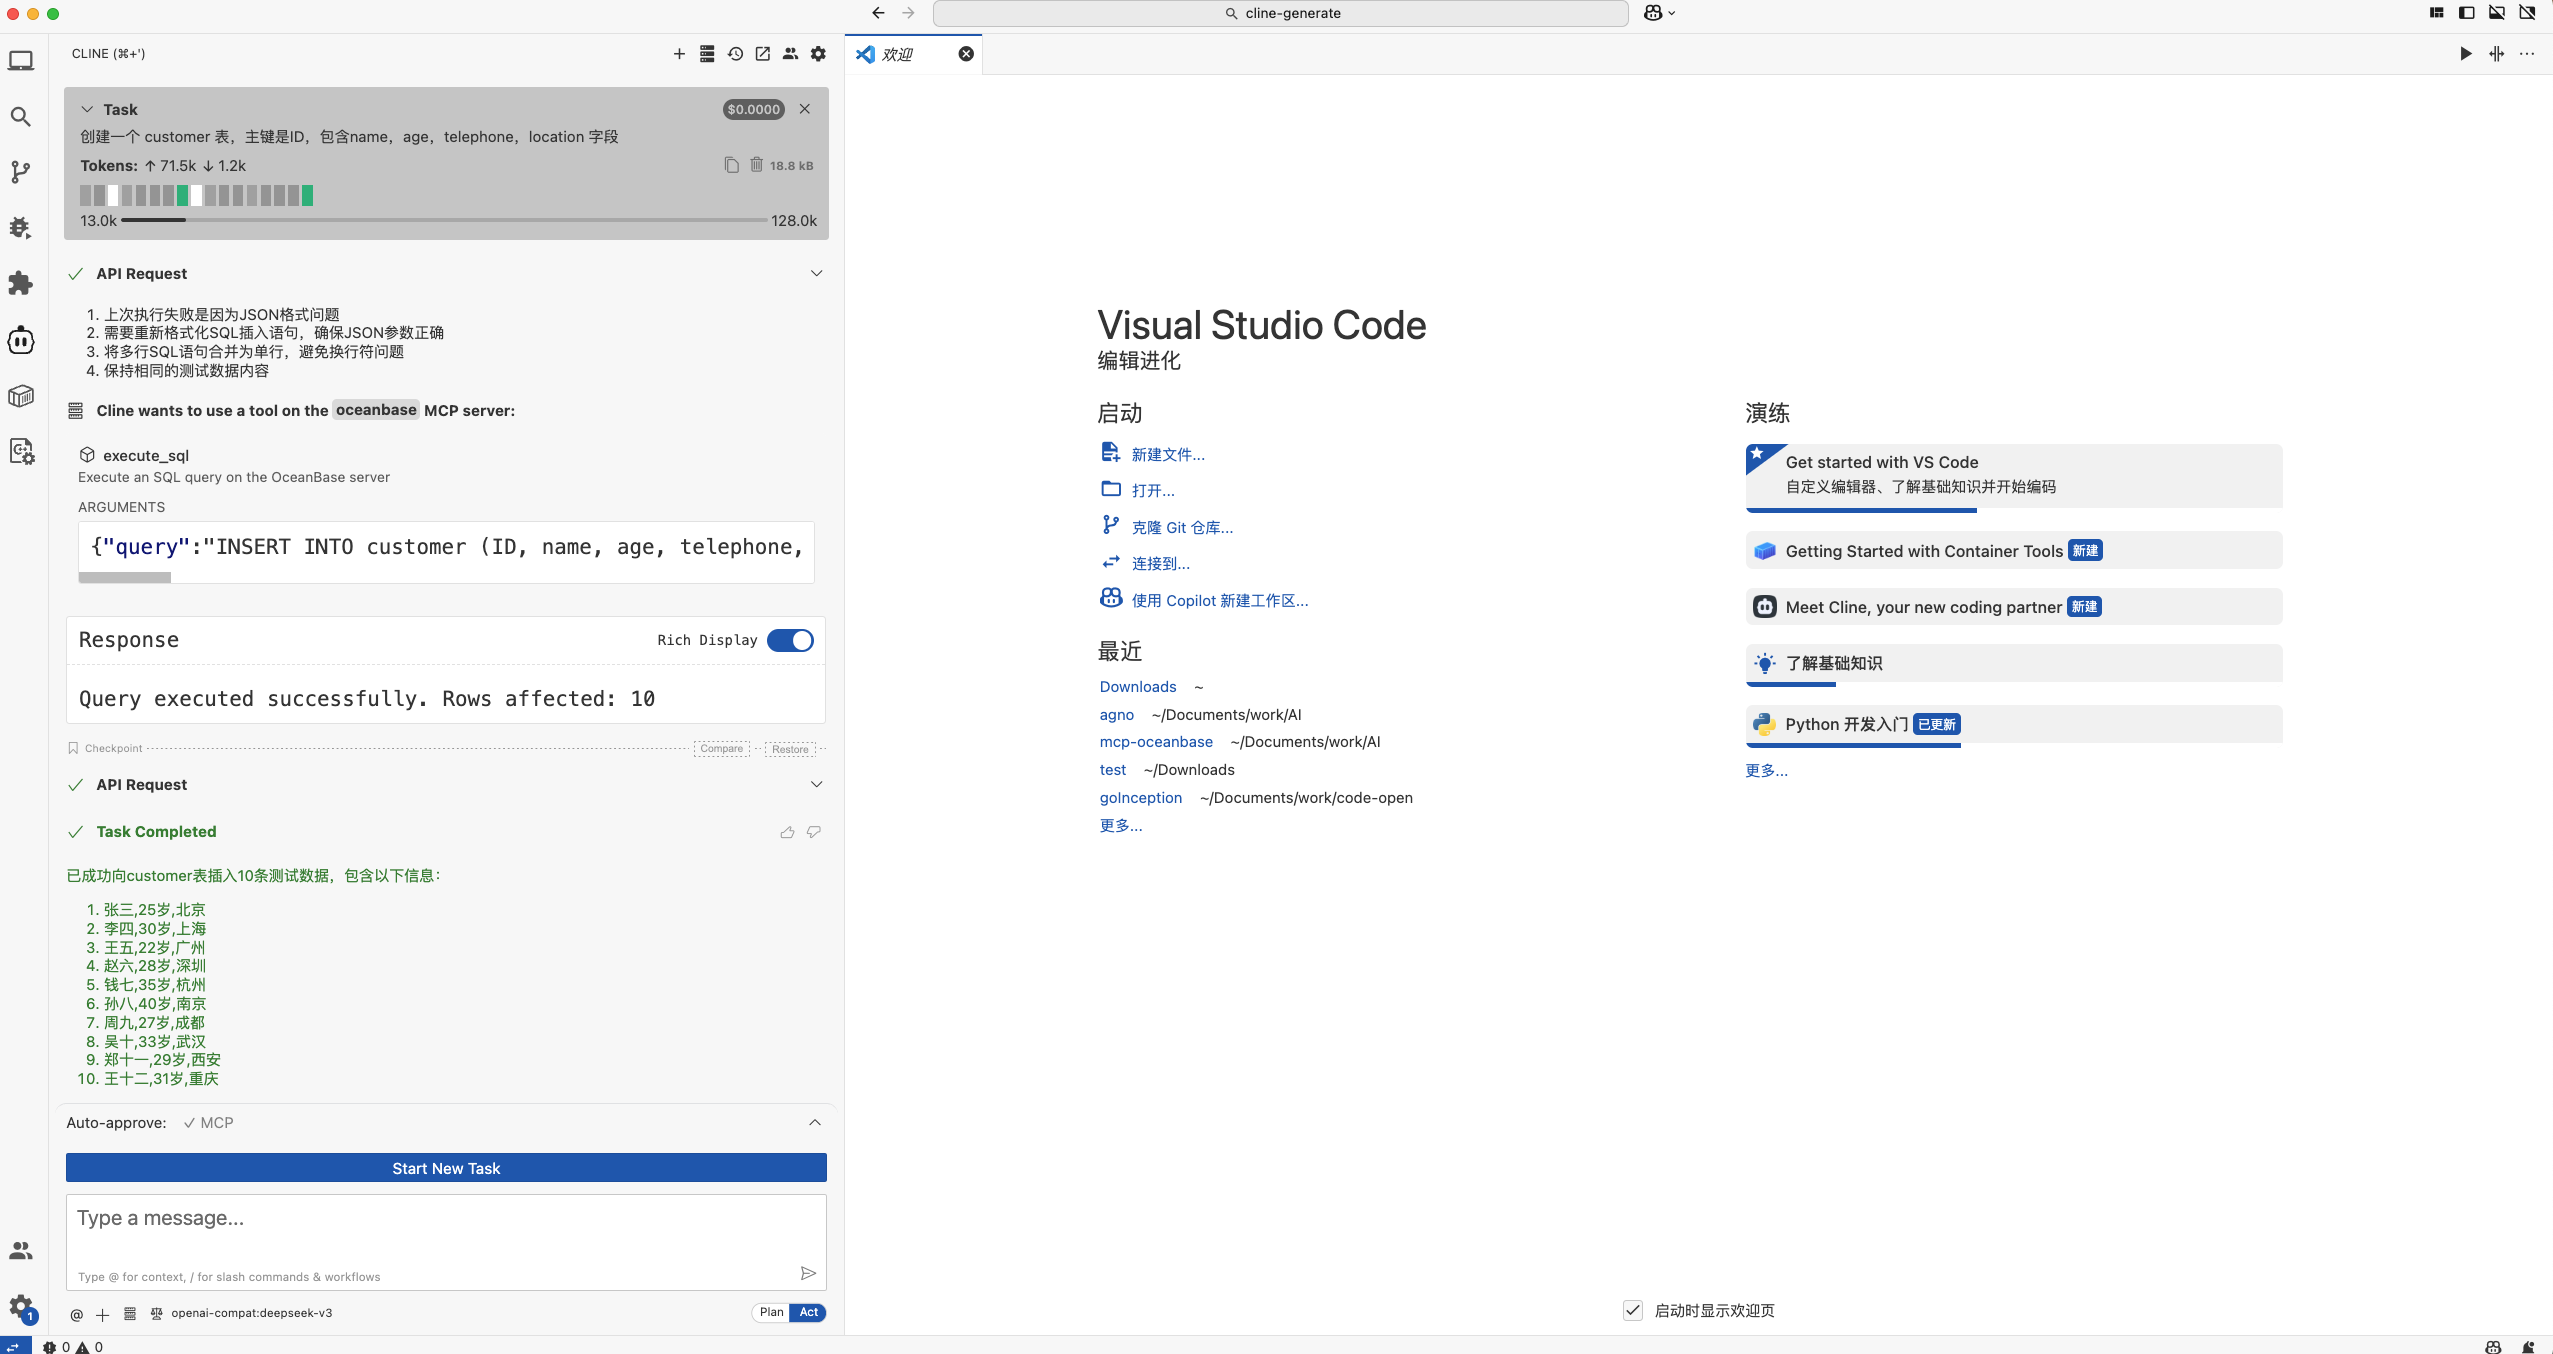Open Cline task history icon
2553x1354 pixels.
click(x=735, y=54)
